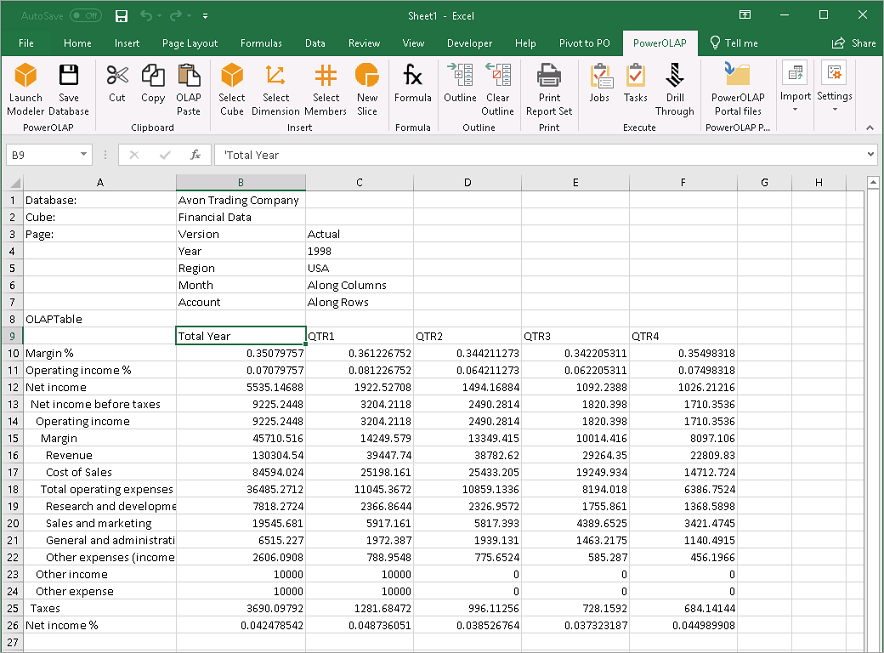Select the 'Actual' version cell
The image size is (884, 653).
[359, 234]
